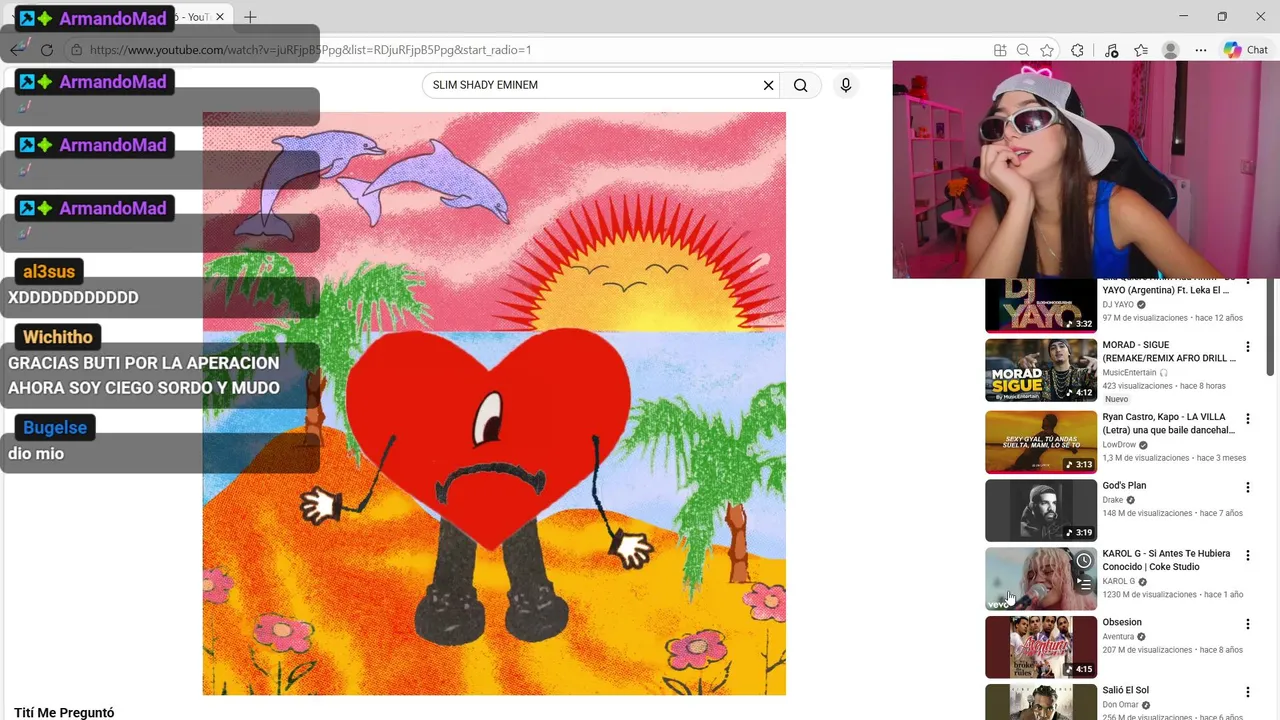This screenshot has width=1280, height=720.
Task: Add KAROL G video to queue
Action: pyautogui.click(x=1084, y=584)
